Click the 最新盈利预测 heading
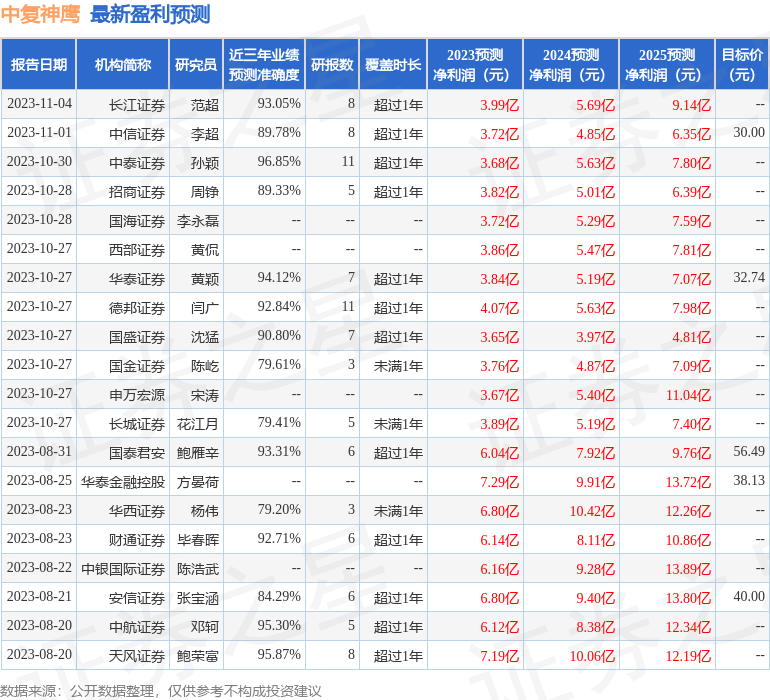 click(x=150, y=14)
